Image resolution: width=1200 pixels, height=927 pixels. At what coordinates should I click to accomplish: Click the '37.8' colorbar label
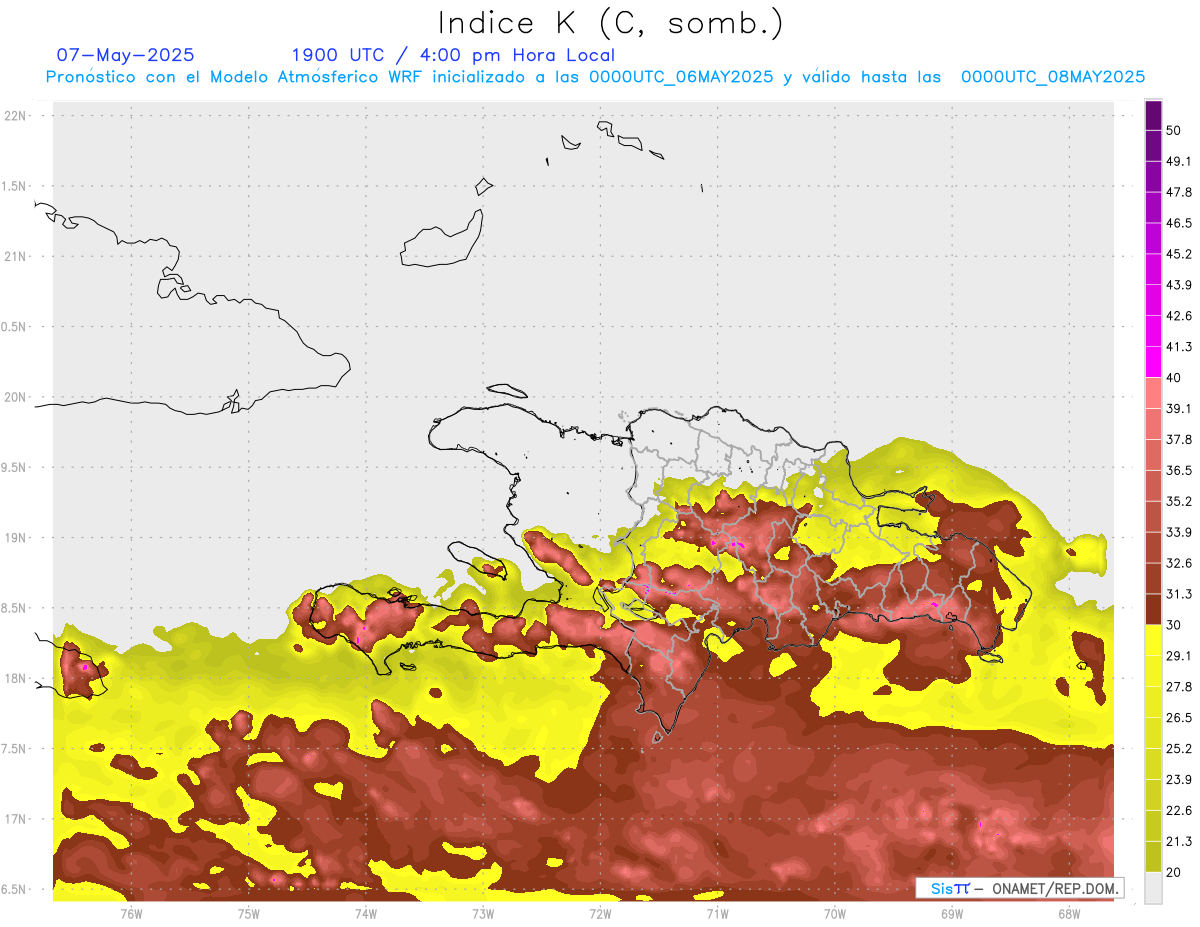coord(1179,439)
